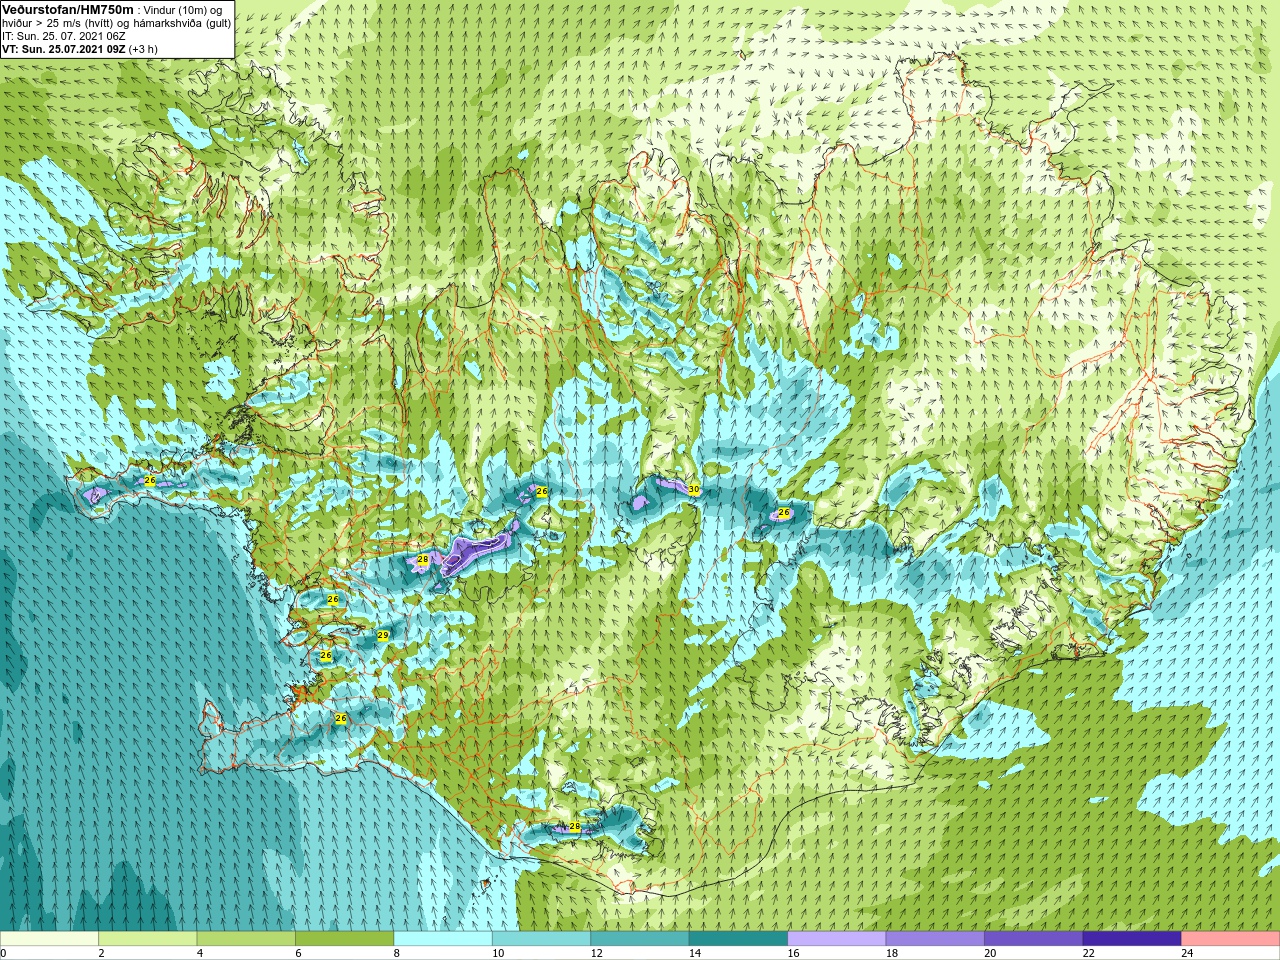Click the dark teal 14–16 m/s legend swatch

[x=739, y=939]
